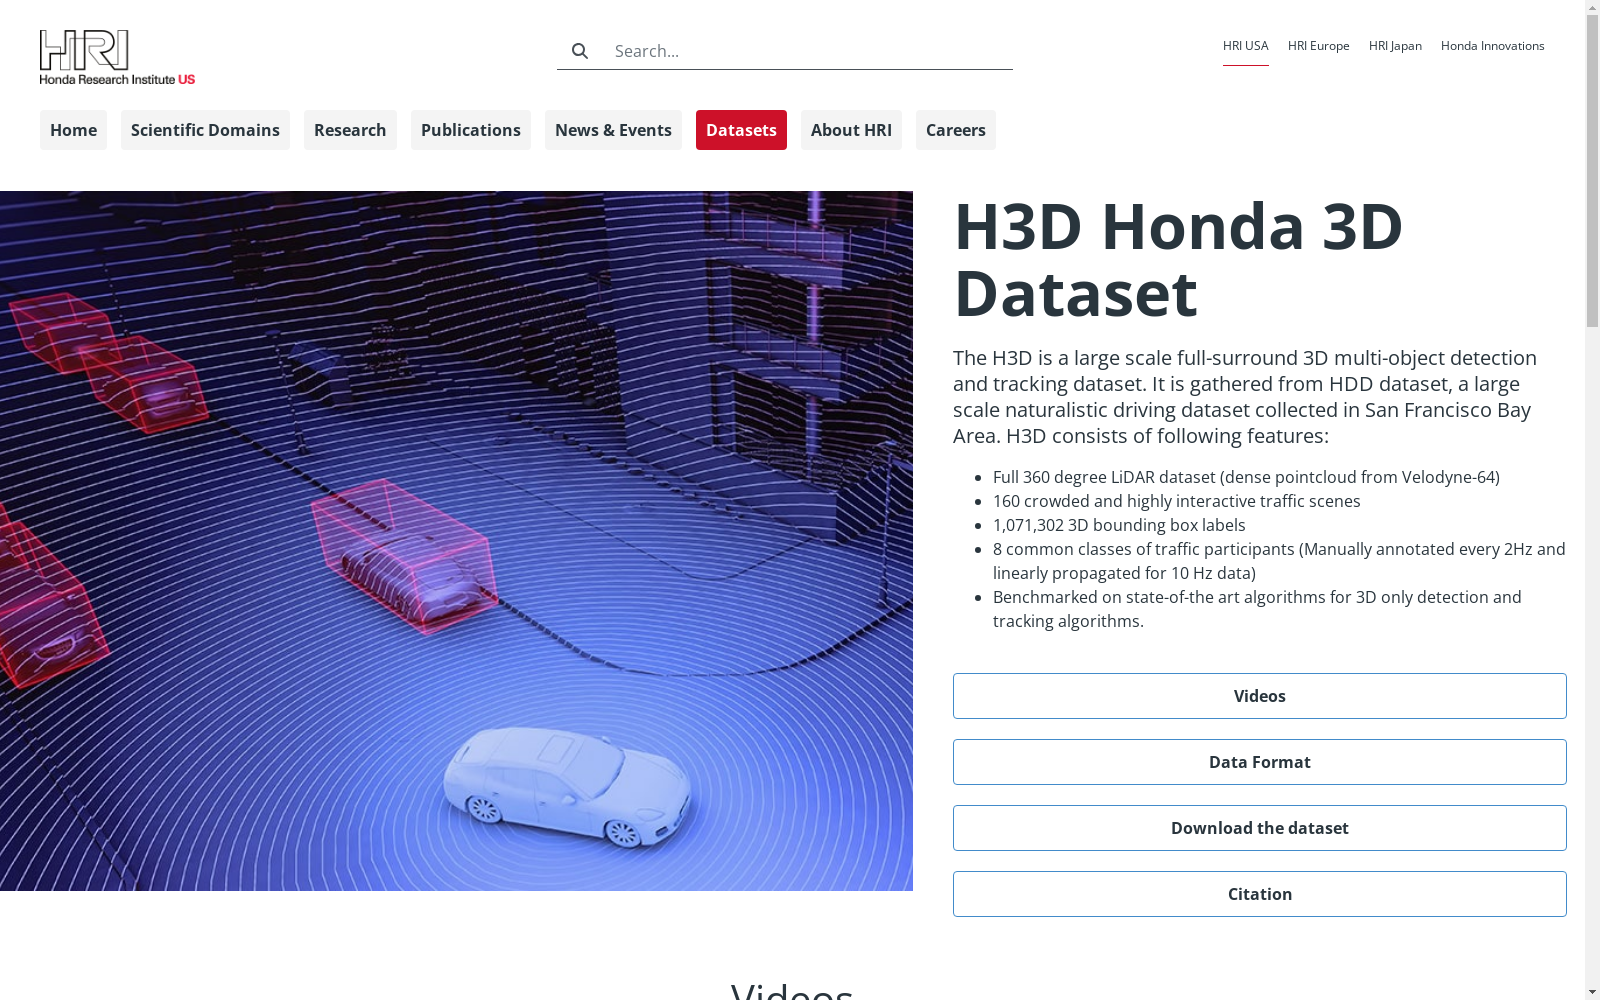The height and width of the screenshot is (1000, 1600).
Task: Open the HRI Japan site link
Action: coord(1395,46)
